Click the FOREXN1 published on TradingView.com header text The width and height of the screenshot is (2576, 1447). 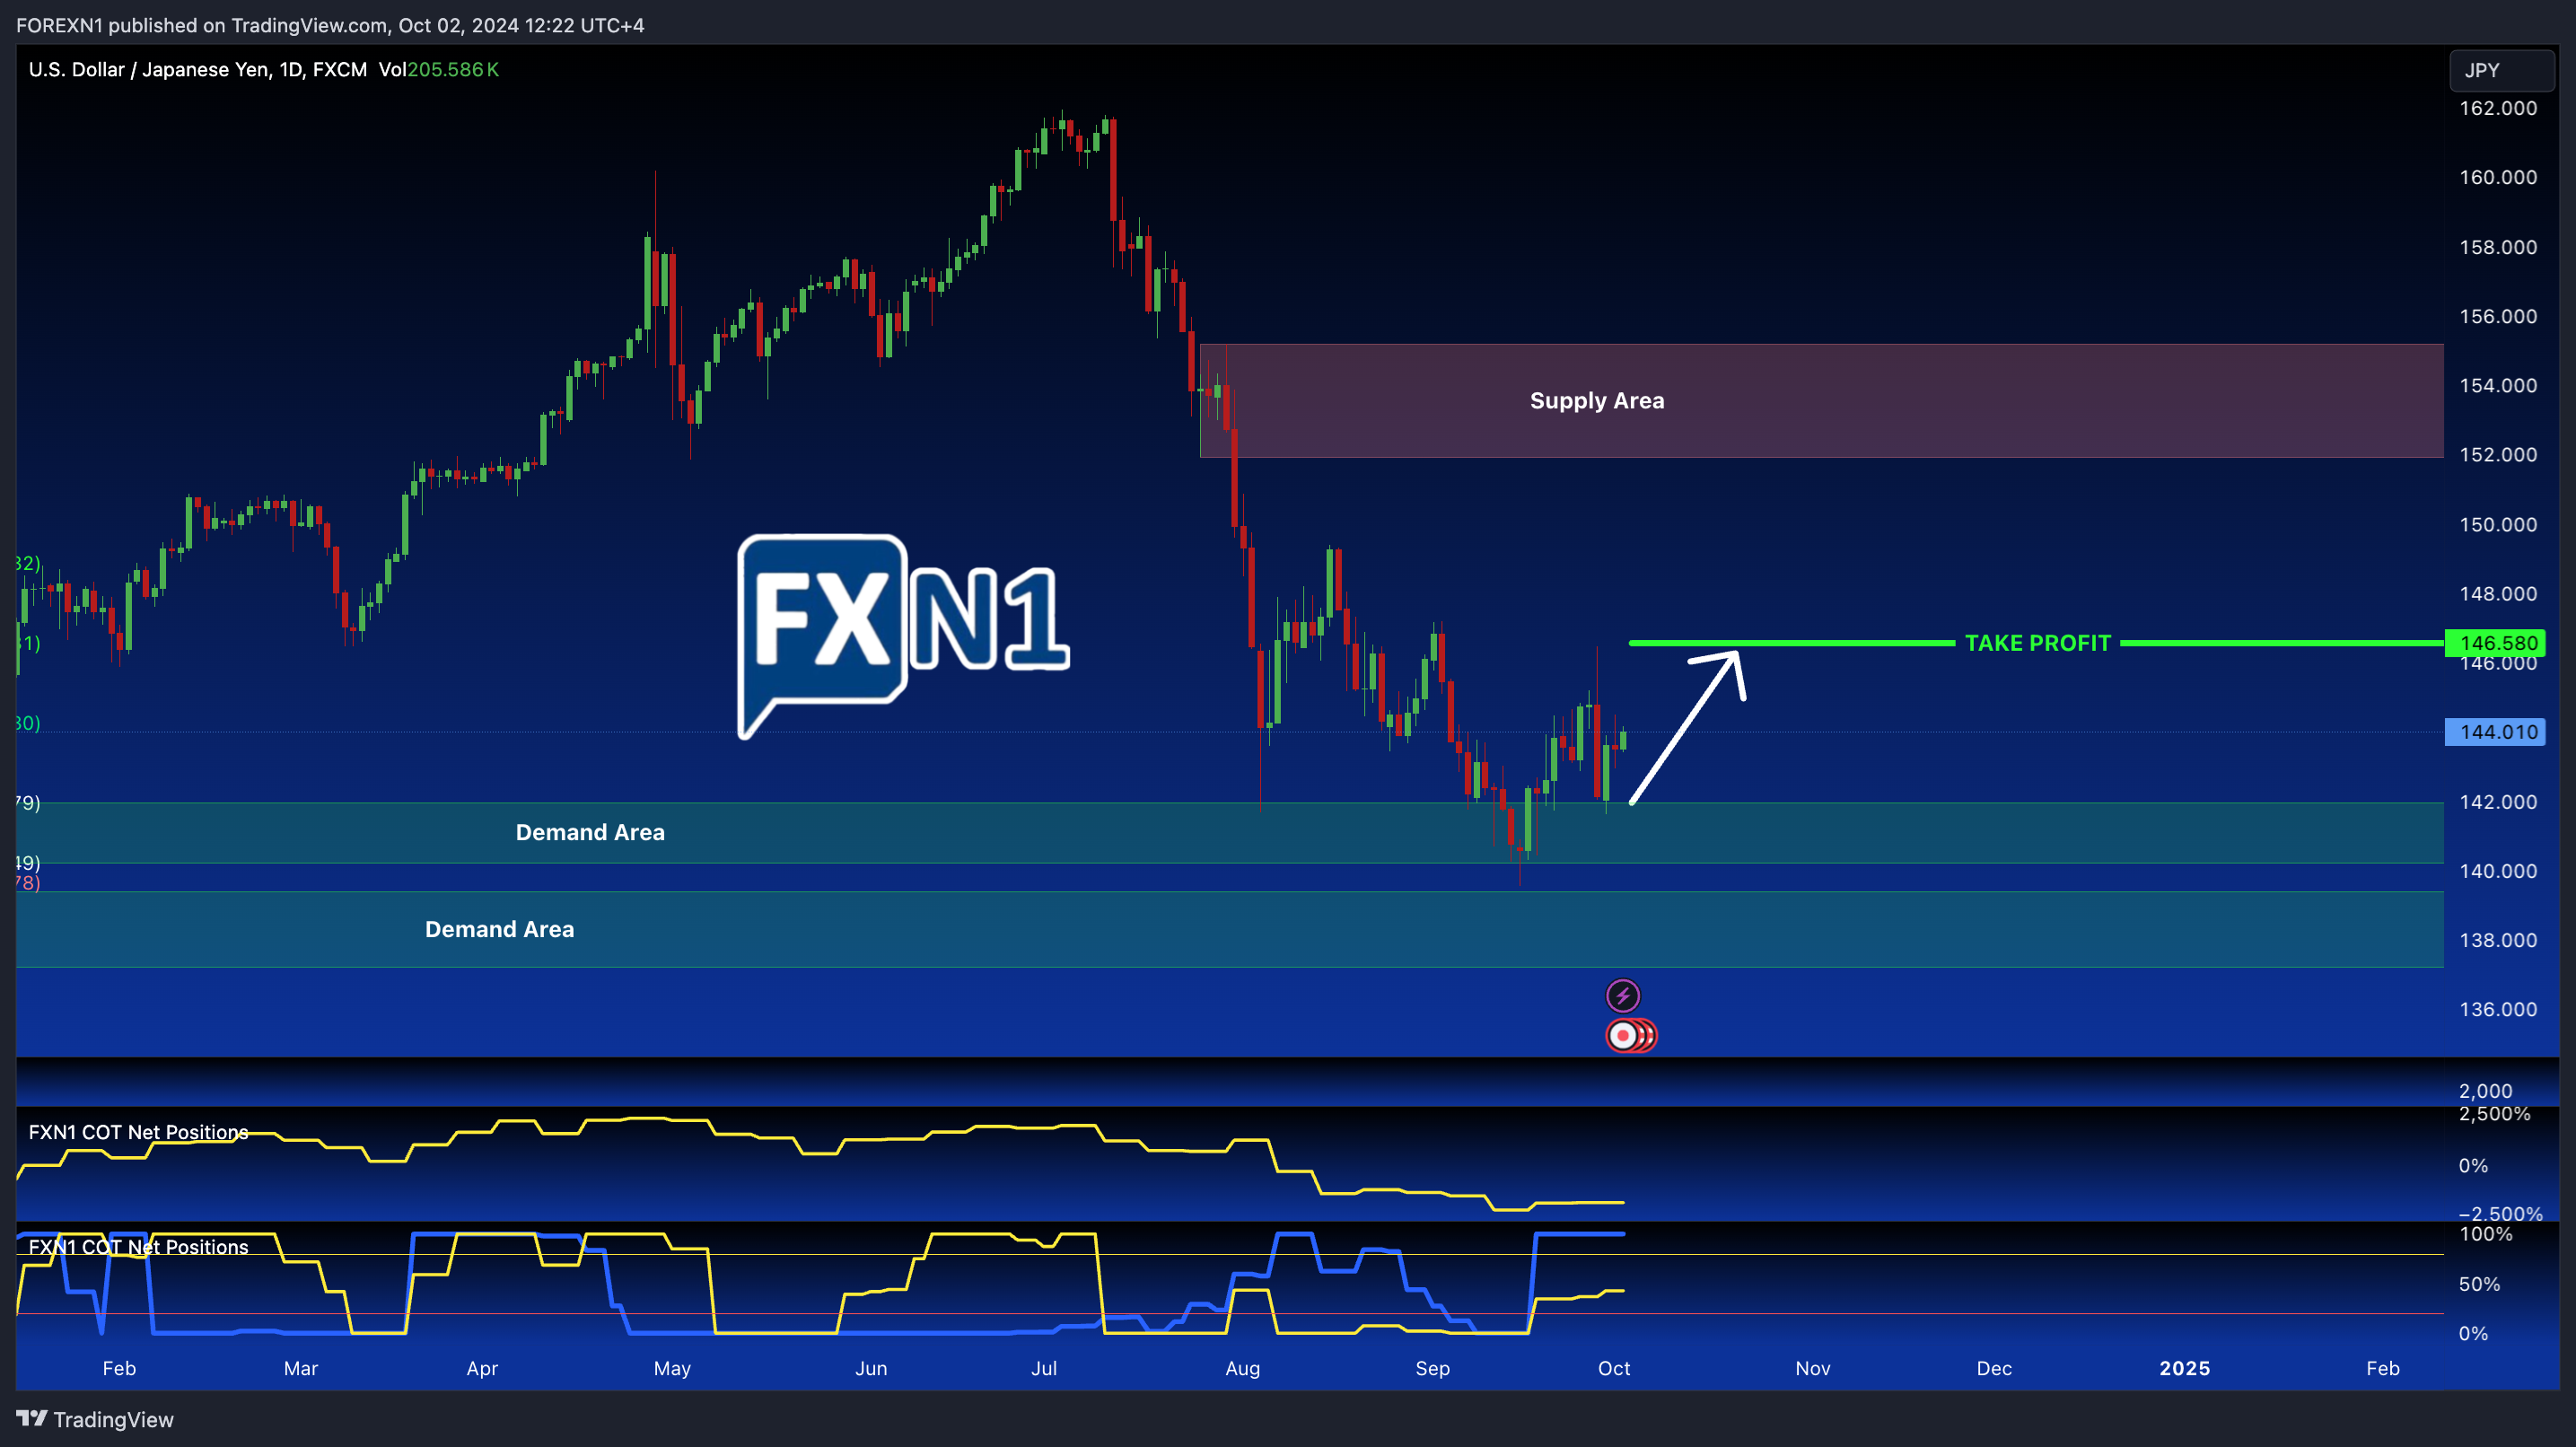330,25
